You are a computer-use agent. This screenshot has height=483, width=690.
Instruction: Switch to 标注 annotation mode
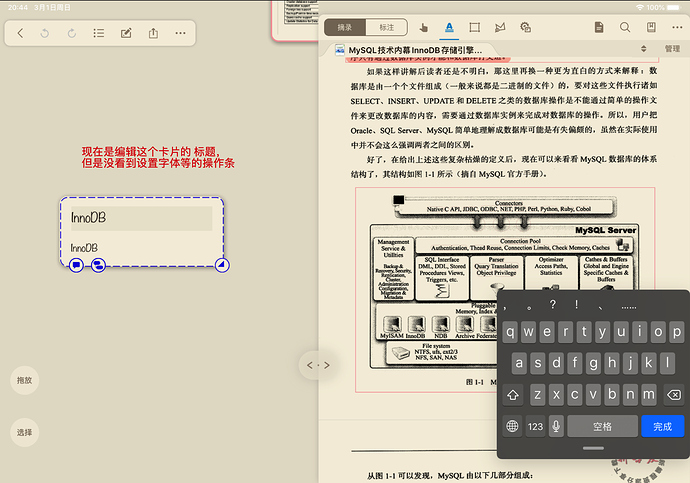(386, 27)
